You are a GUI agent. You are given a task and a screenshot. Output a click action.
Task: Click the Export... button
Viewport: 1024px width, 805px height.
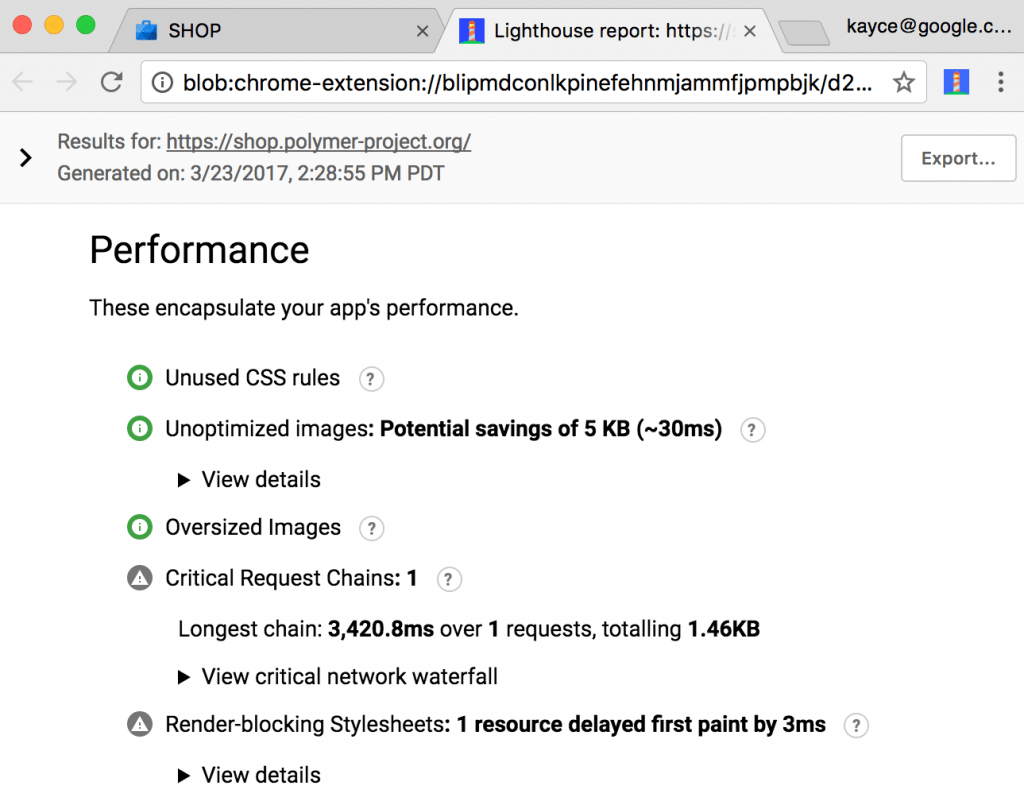pos(958,158)
